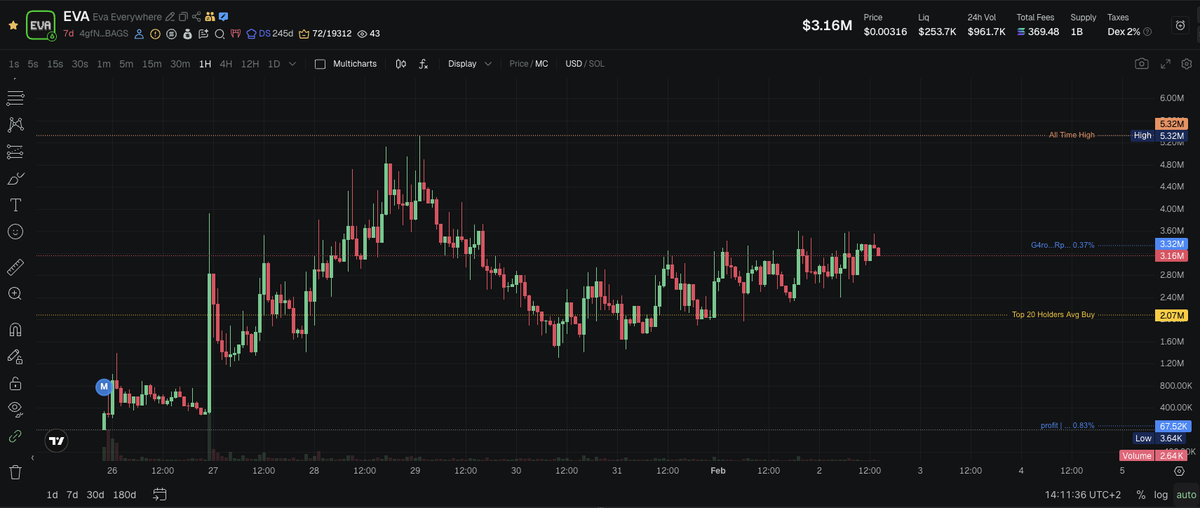
Task: Click the money bag icon
Action: tap(187, 34)
